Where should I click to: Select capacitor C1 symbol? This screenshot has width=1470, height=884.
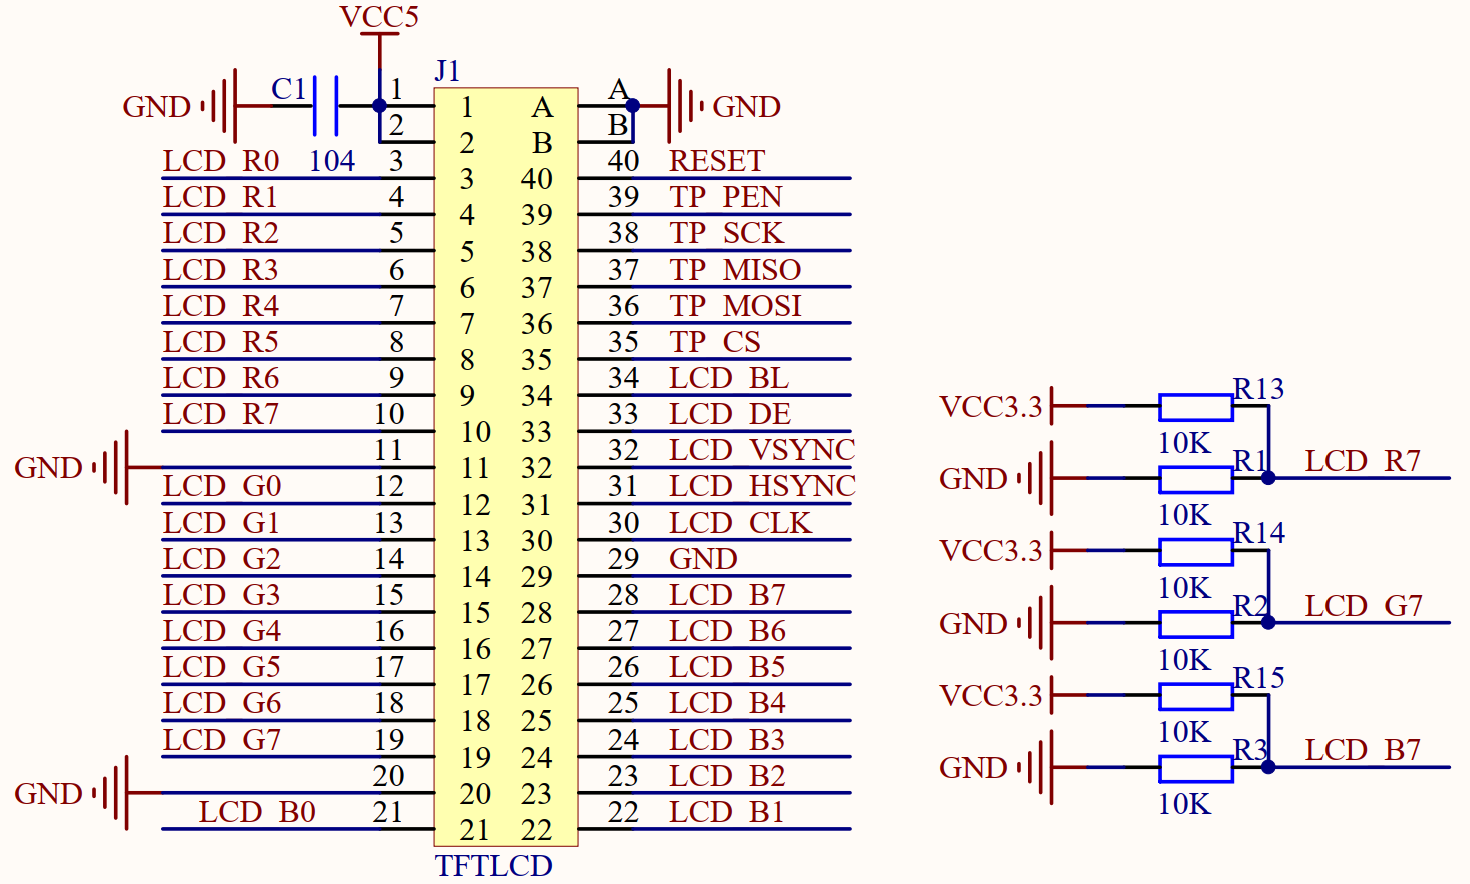(326, 105)
